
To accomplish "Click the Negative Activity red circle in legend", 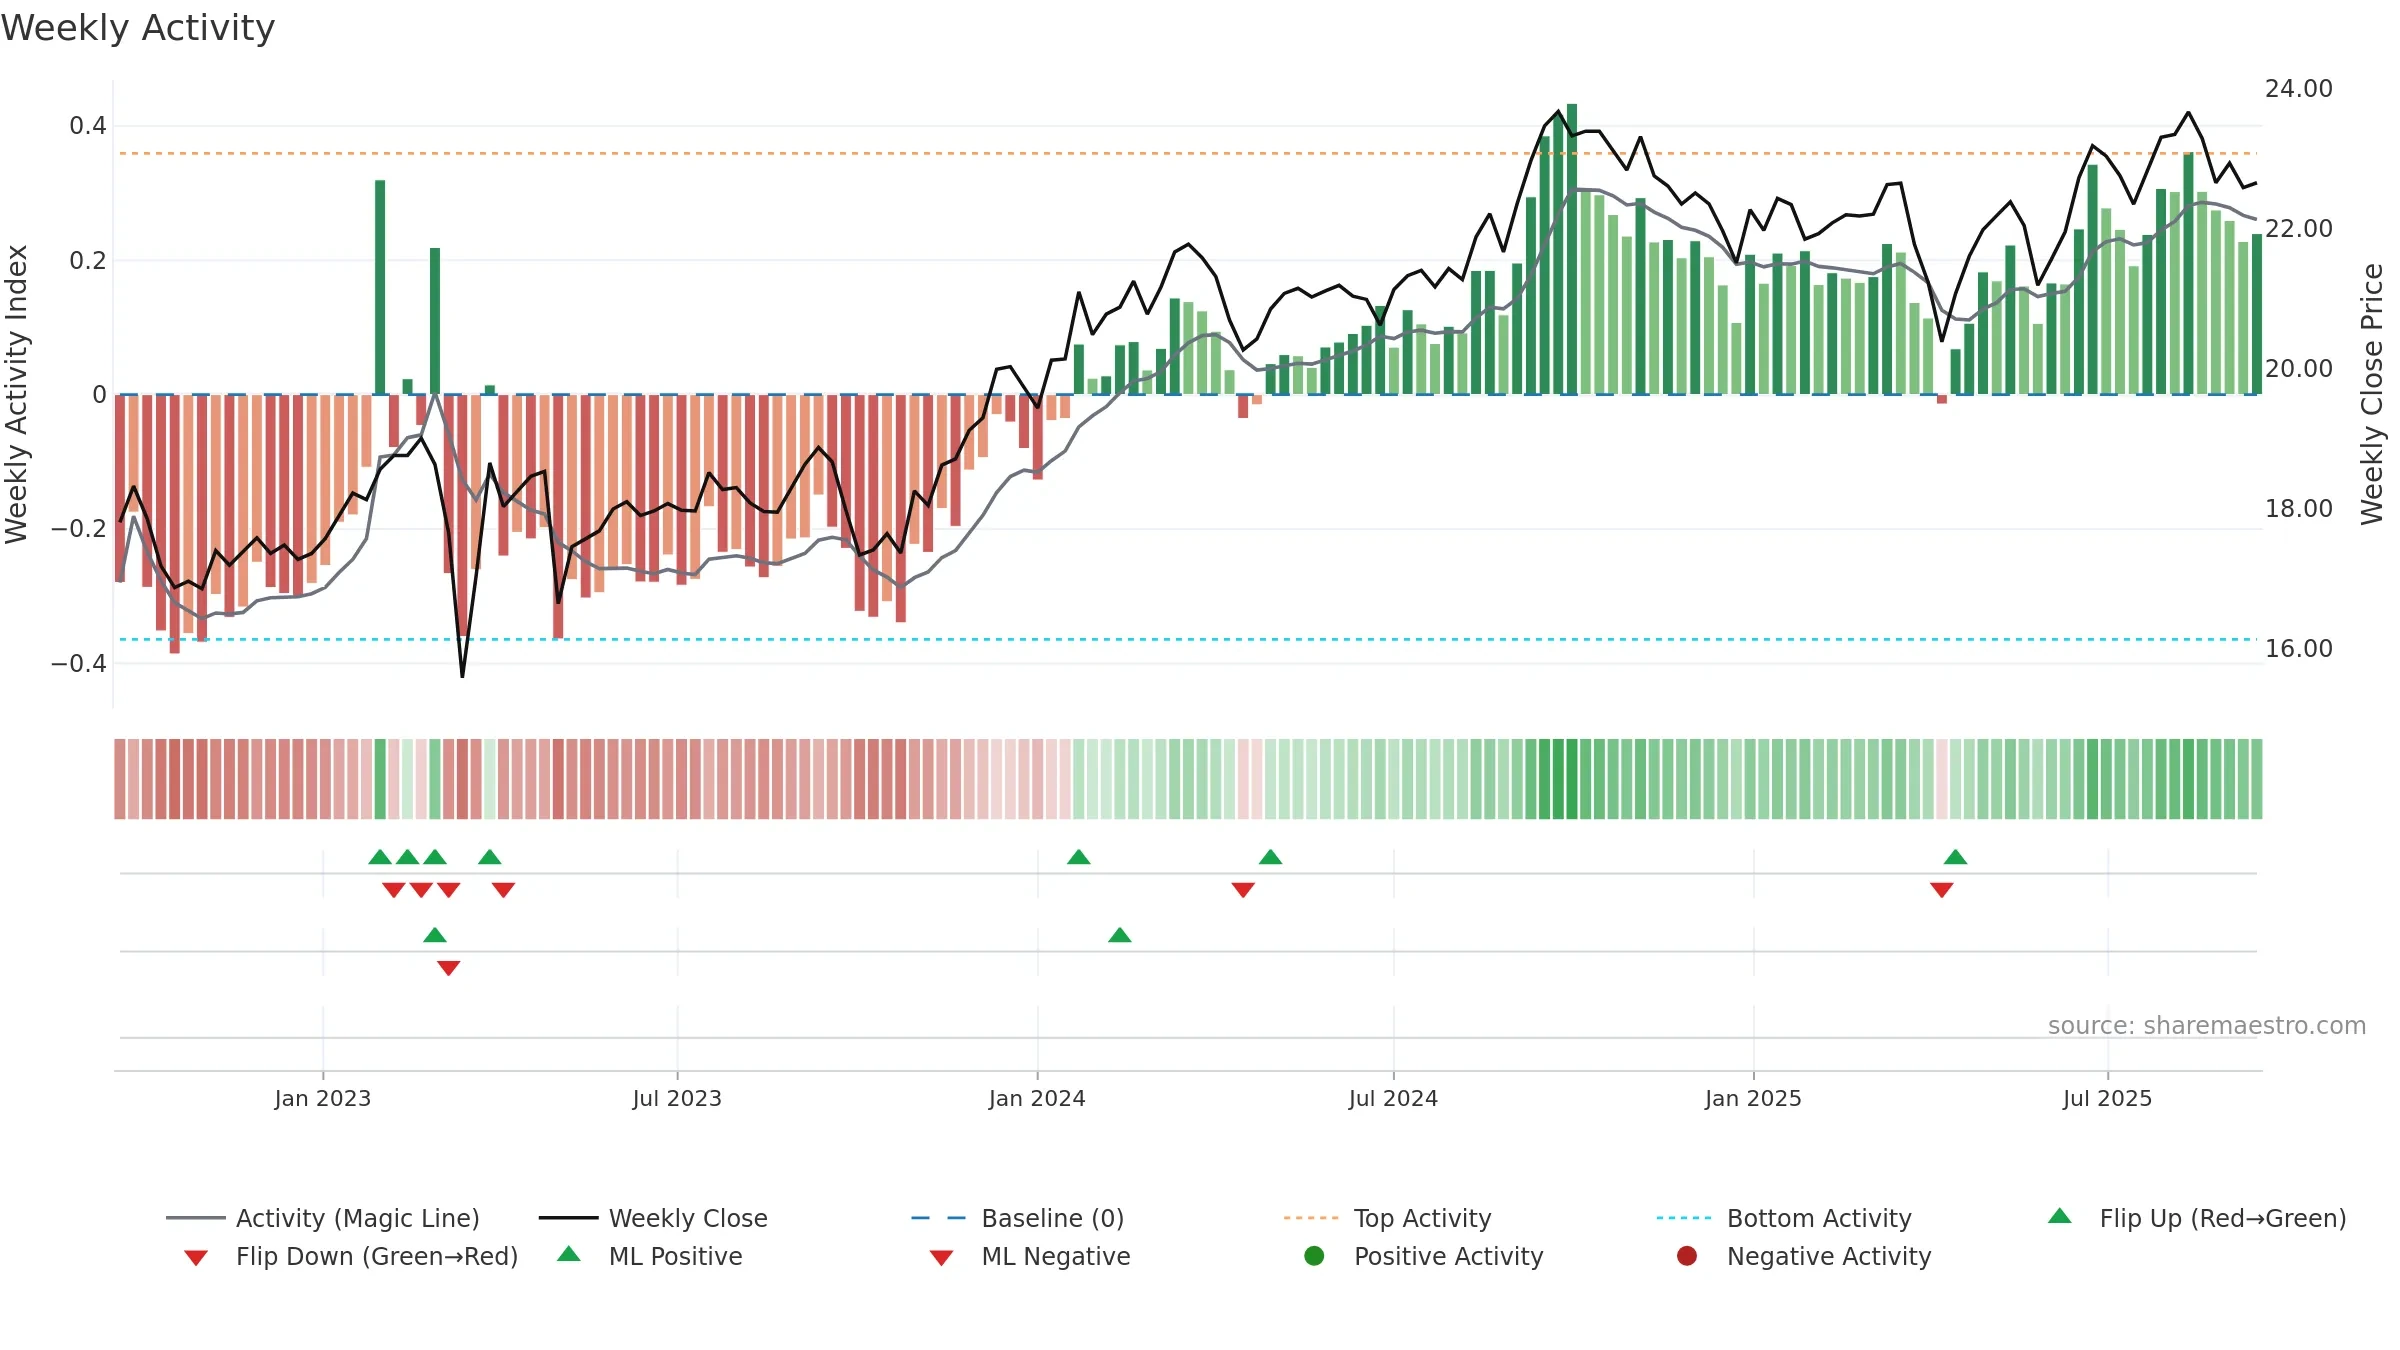I will click(x=1687, y=1255).
